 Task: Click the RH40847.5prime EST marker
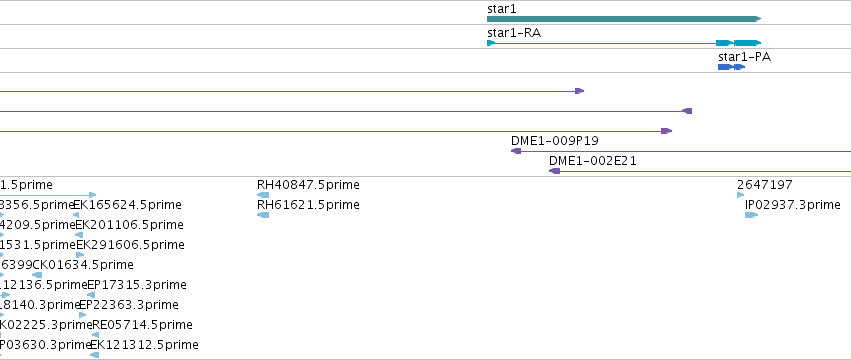click(263, 195)
